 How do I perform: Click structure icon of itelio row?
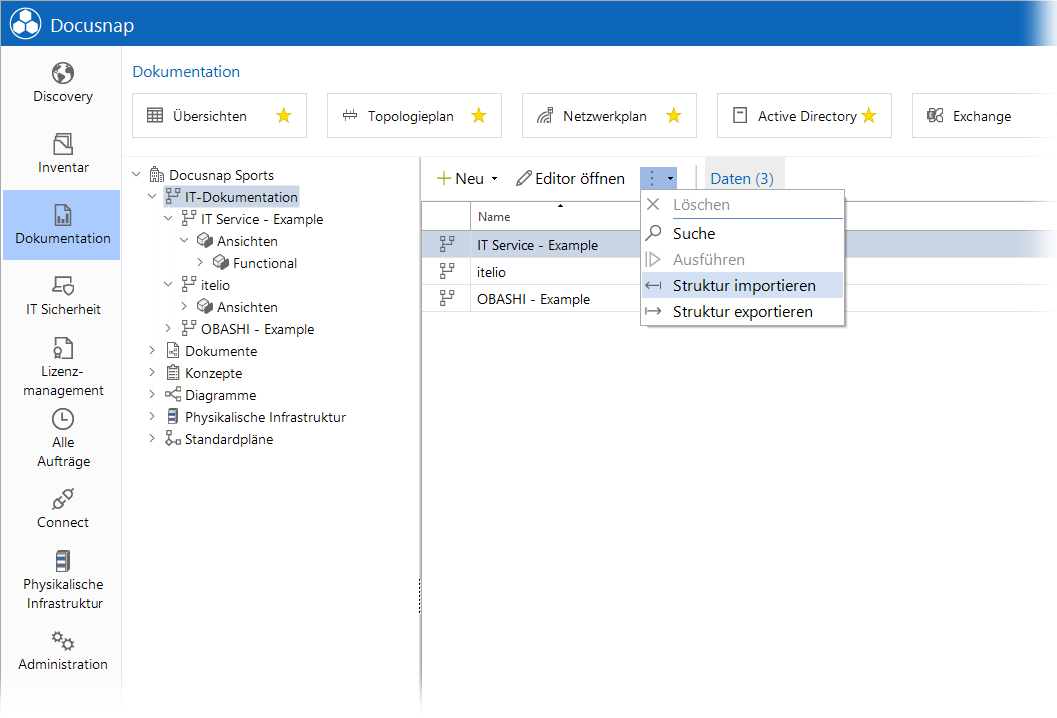coord(447,271)
